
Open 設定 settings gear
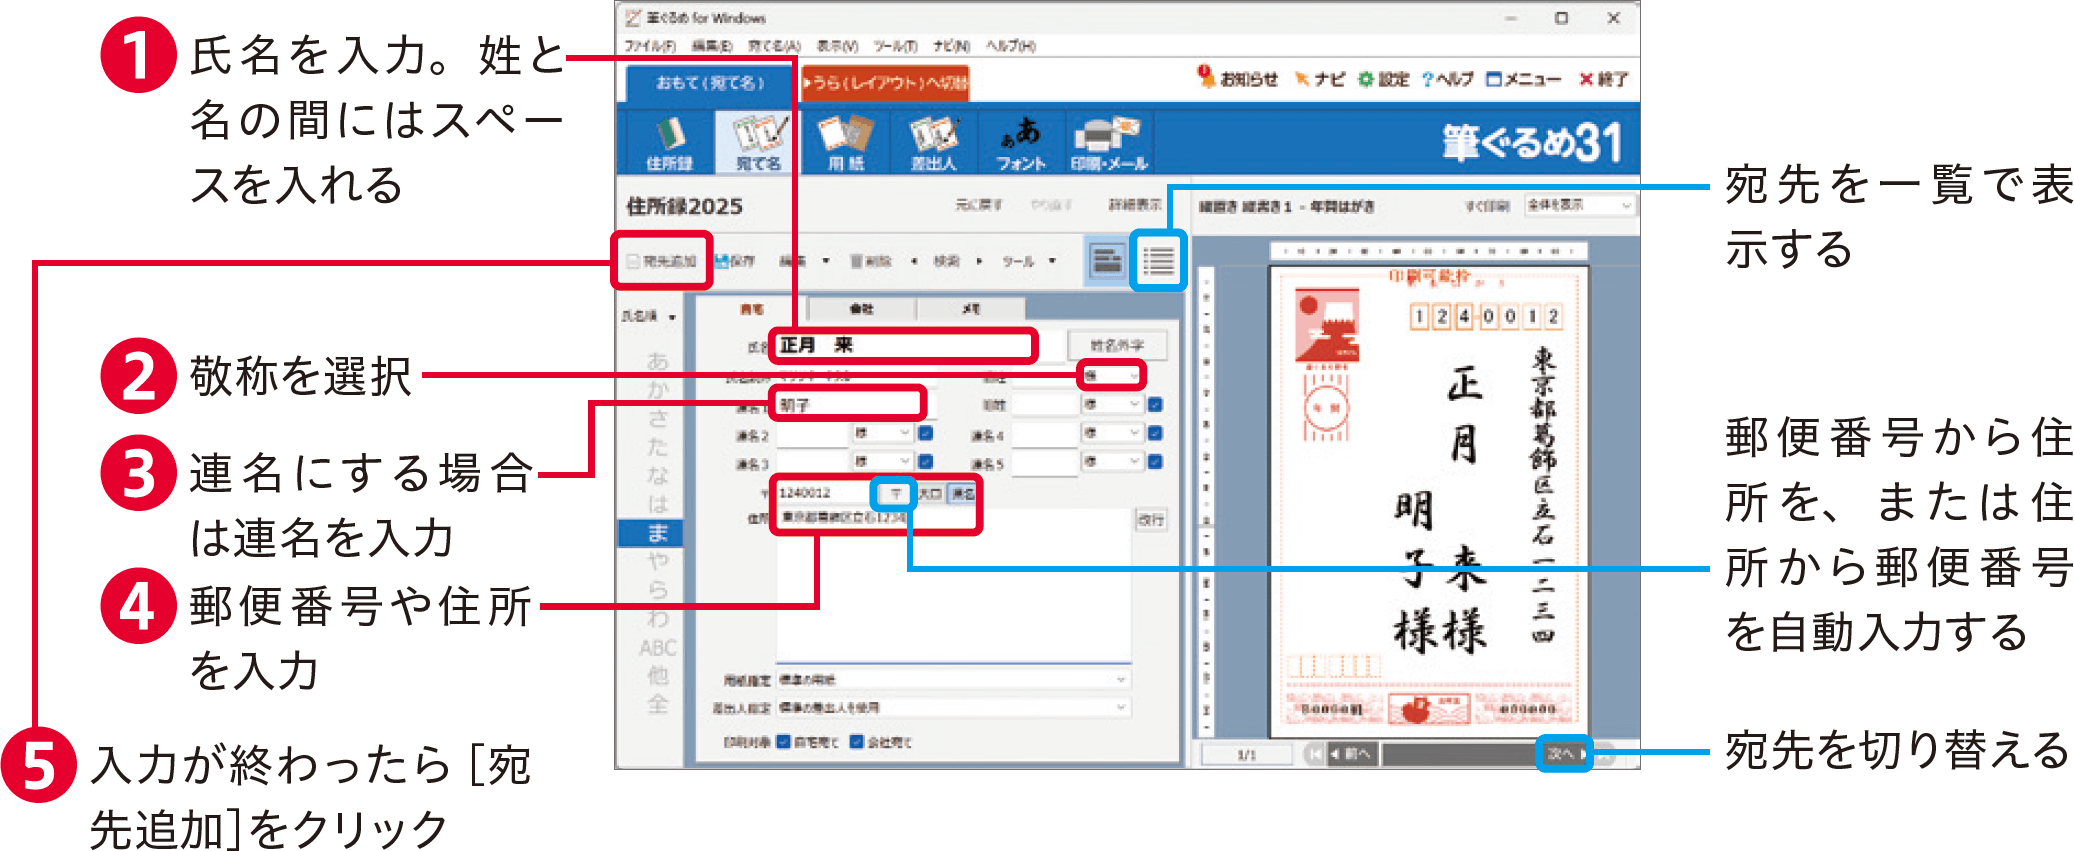[1383, 79]
